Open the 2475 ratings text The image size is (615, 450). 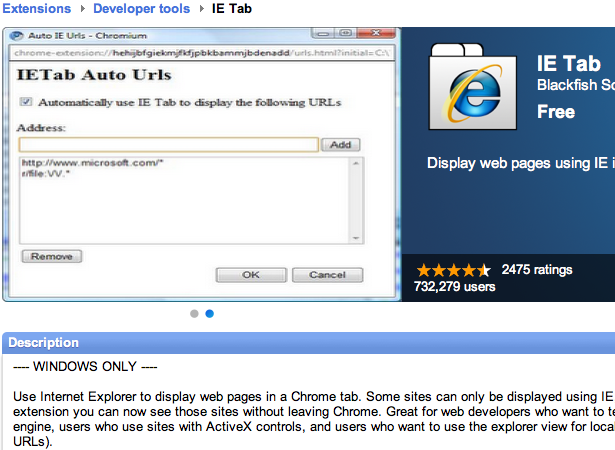tap(537, 270)
